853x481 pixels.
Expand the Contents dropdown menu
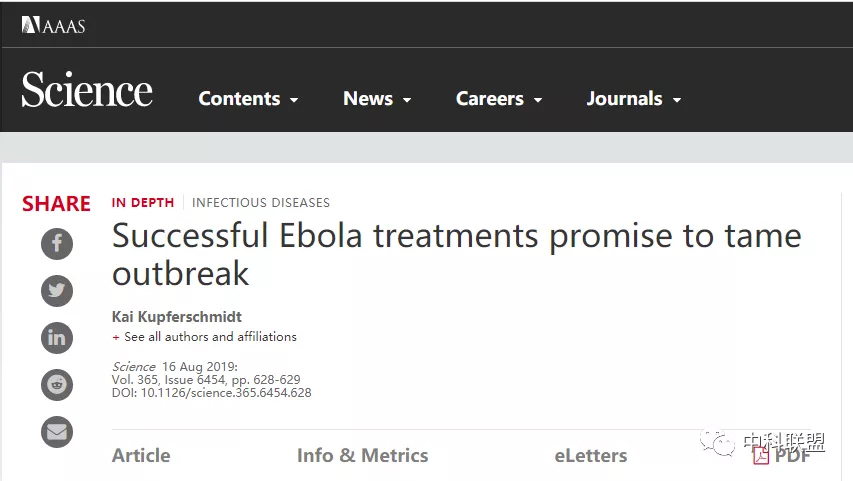pyautogui.click(x=248, y=98)
